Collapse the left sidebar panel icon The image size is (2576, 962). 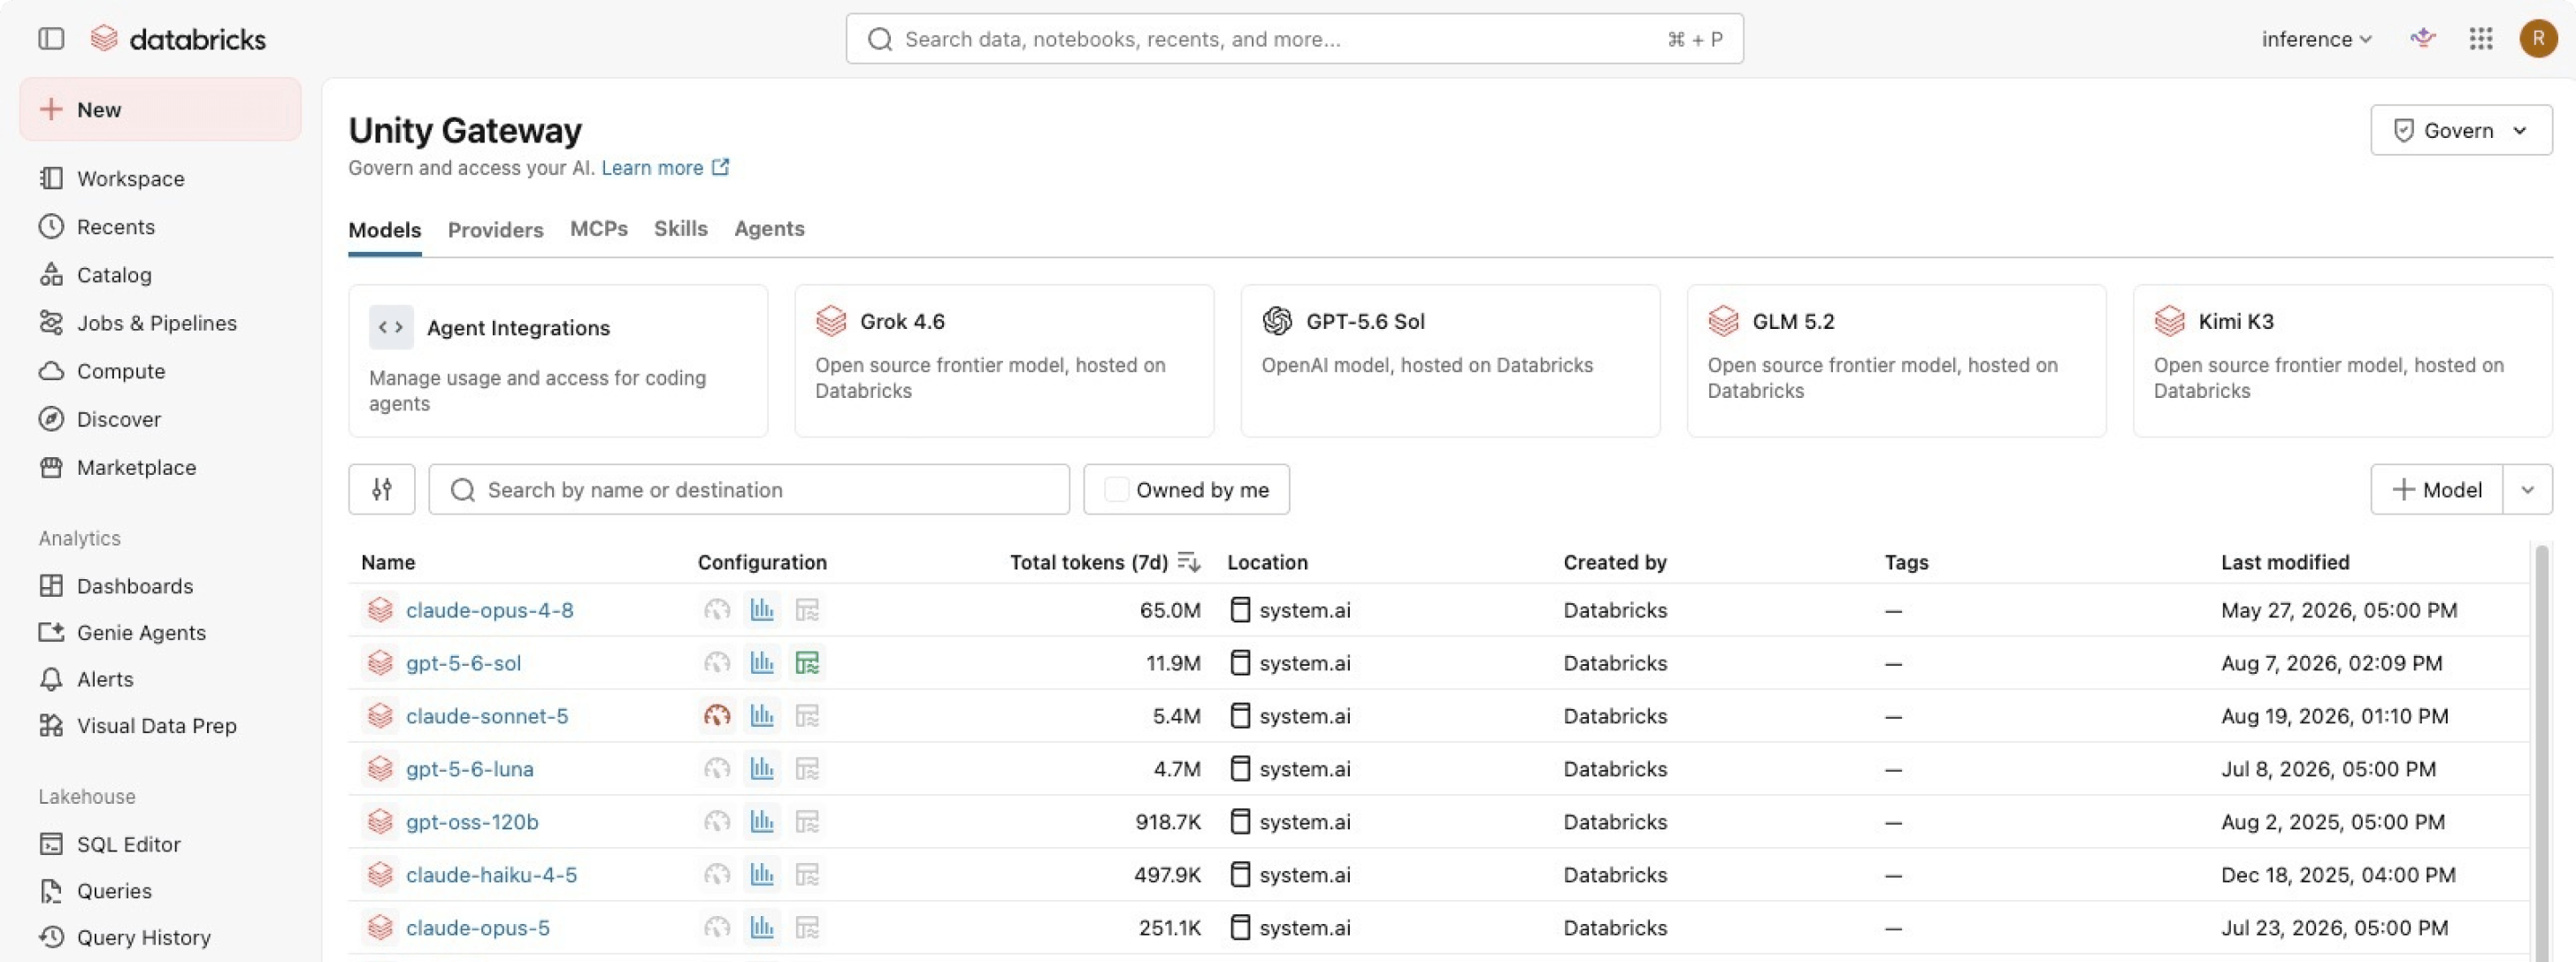[51, 39]
